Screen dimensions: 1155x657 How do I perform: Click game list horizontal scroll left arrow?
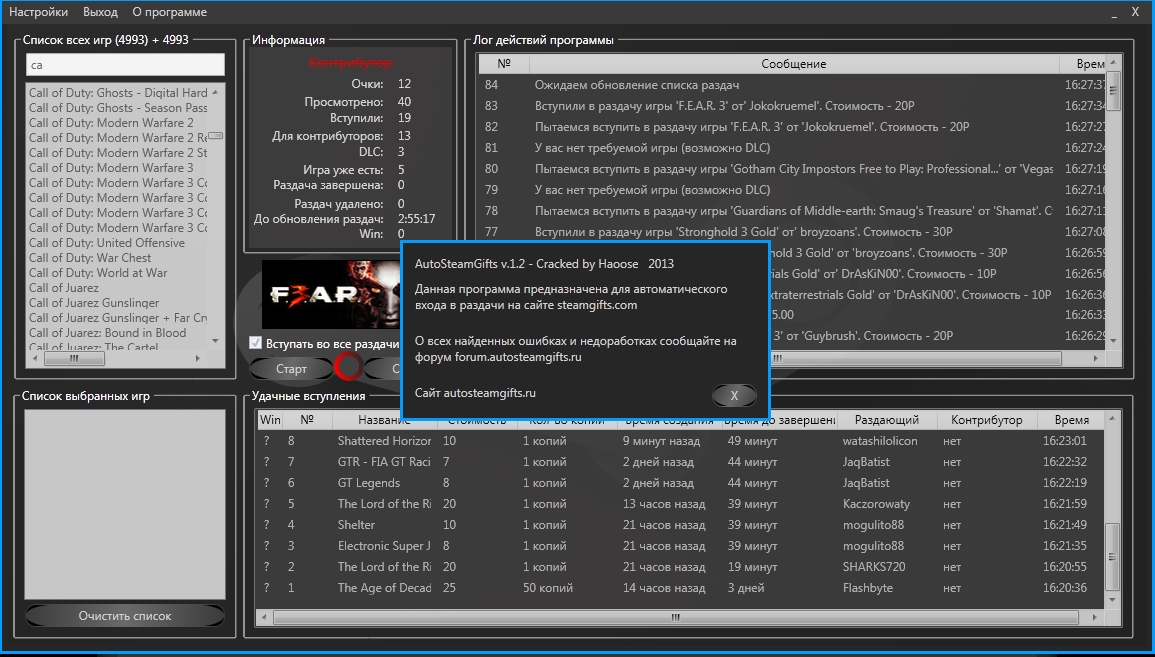35,359
